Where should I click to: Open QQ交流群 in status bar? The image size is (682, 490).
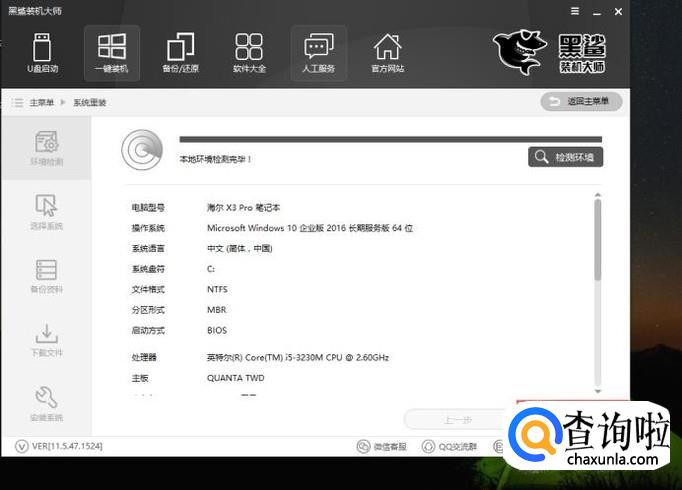tap(449, 446)
